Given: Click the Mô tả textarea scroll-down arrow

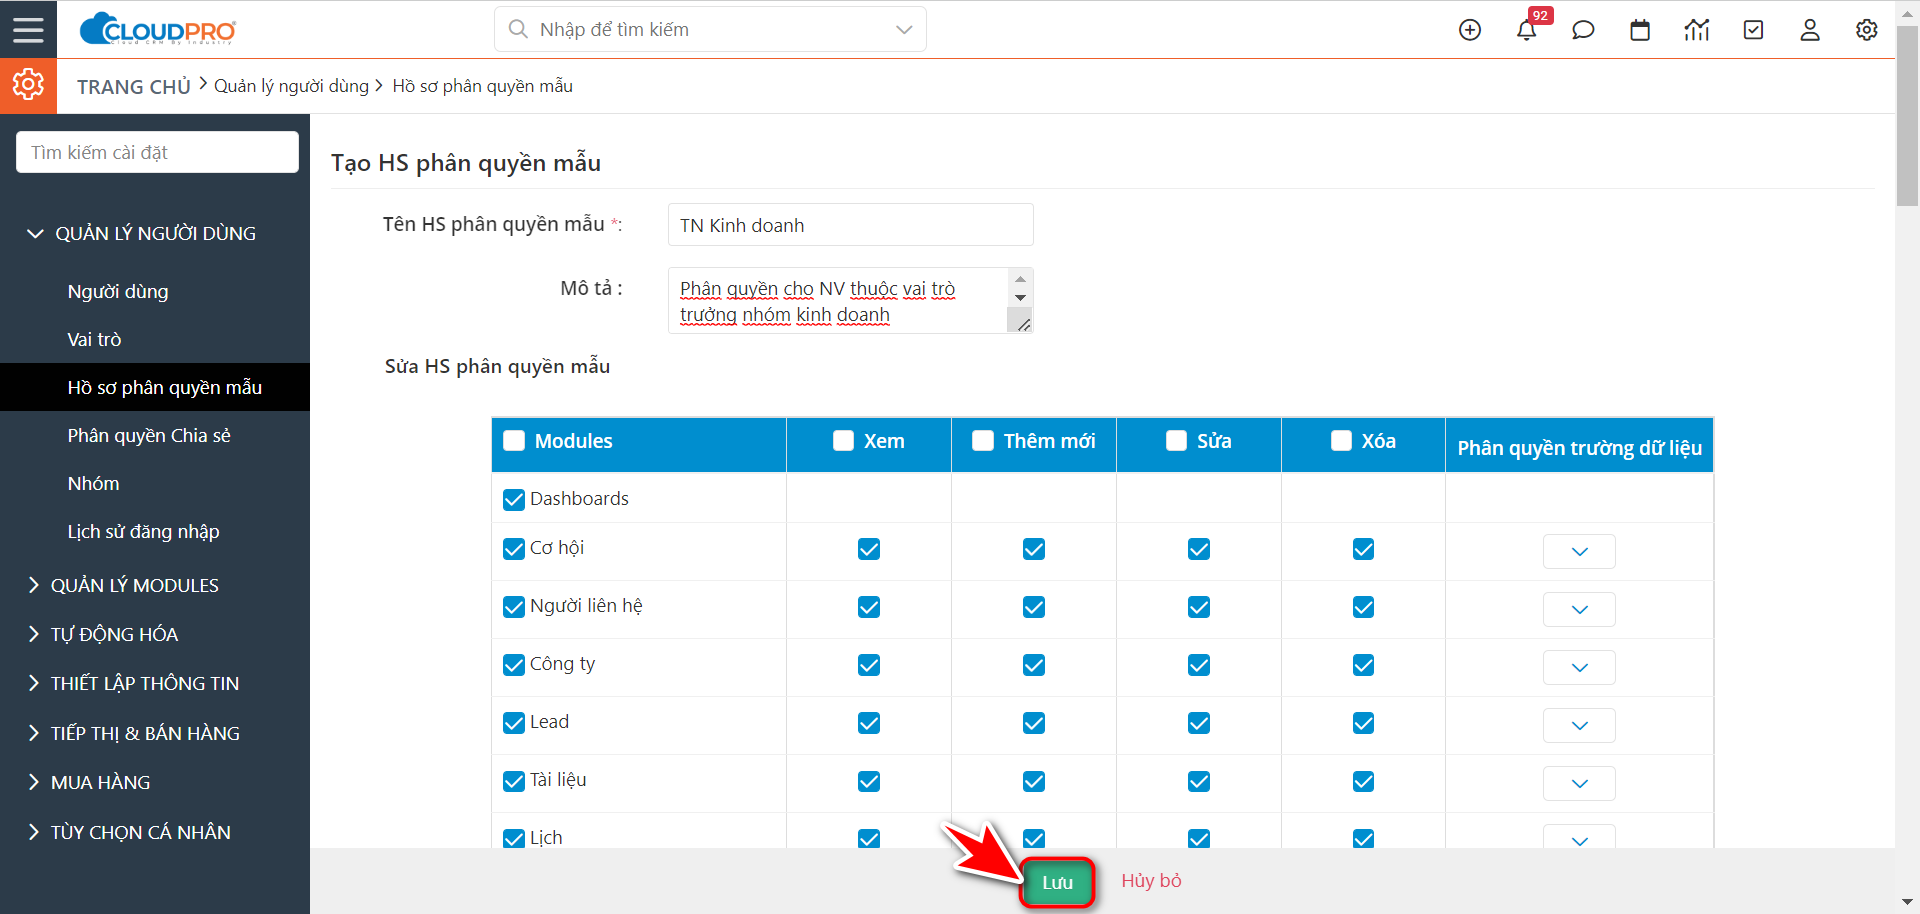Looking at the screenshot, I should click(1020, 297).
